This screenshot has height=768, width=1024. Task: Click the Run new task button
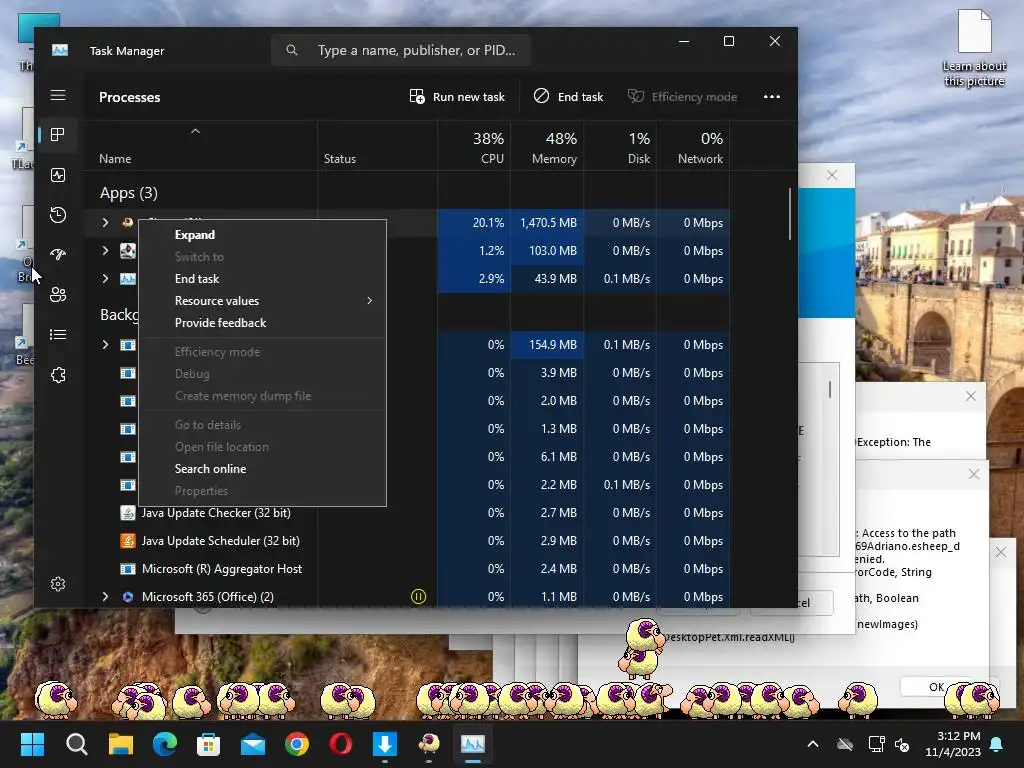[457, 97]
